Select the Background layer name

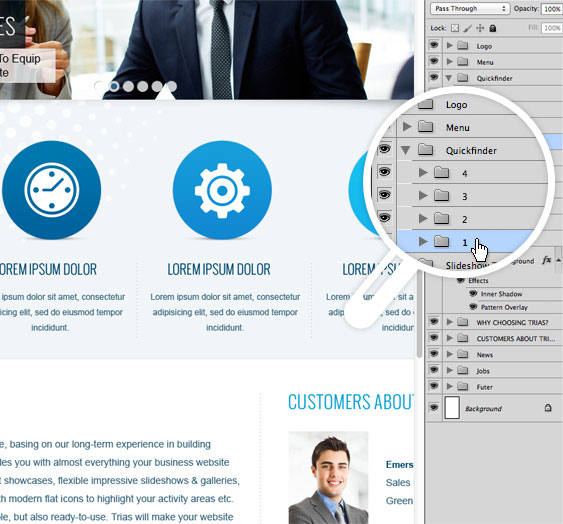click(483, 409)
